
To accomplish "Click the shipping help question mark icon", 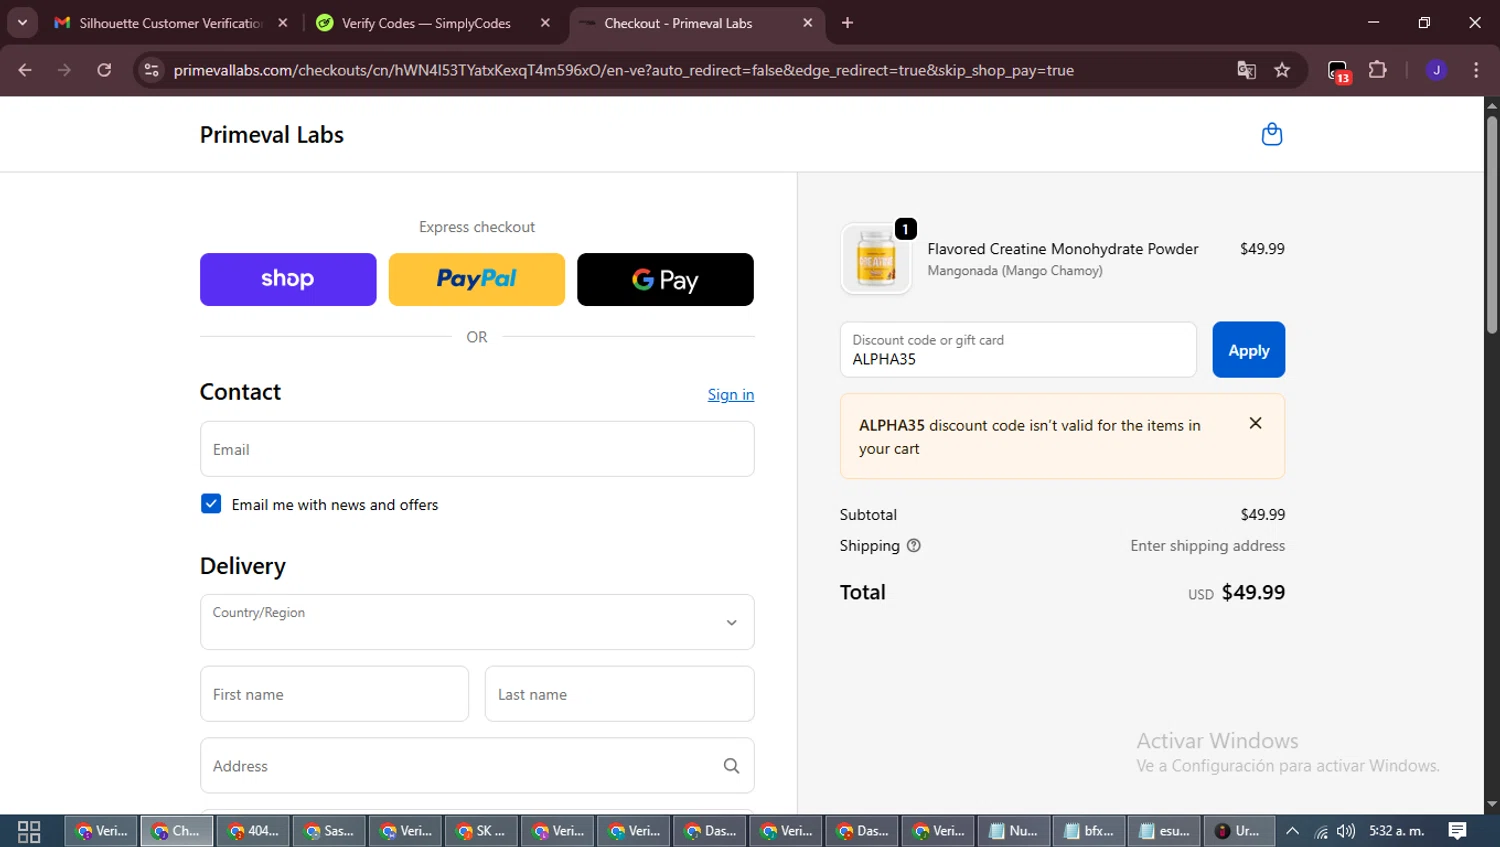I will click(913, 546).
